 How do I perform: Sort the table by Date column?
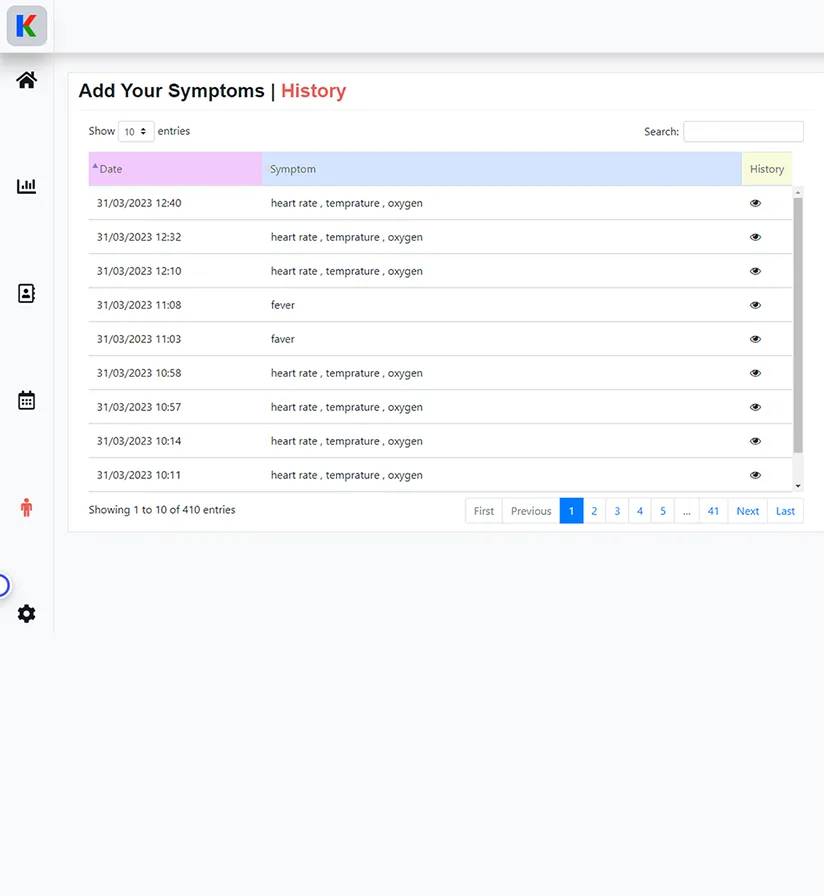pos(110,168)
